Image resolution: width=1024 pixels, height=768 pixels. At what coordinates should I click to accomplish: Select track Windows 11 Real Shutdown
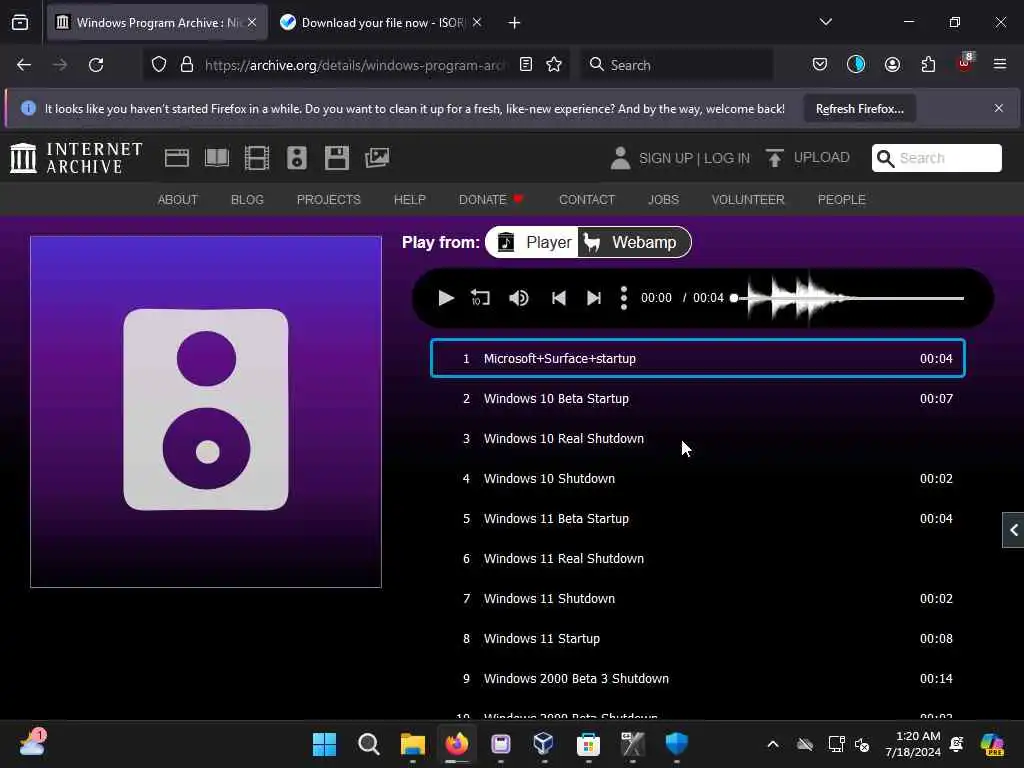pyautogui.click(x=697, y=558)
